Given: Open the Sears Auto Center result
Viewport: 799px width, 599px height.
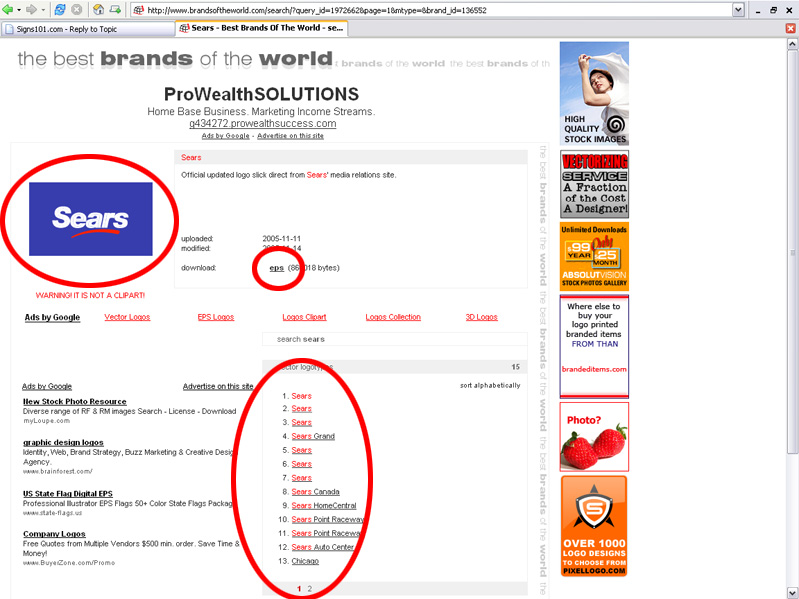Looking at the screenshot, I should pyautogui.click(x=323, y=547).
